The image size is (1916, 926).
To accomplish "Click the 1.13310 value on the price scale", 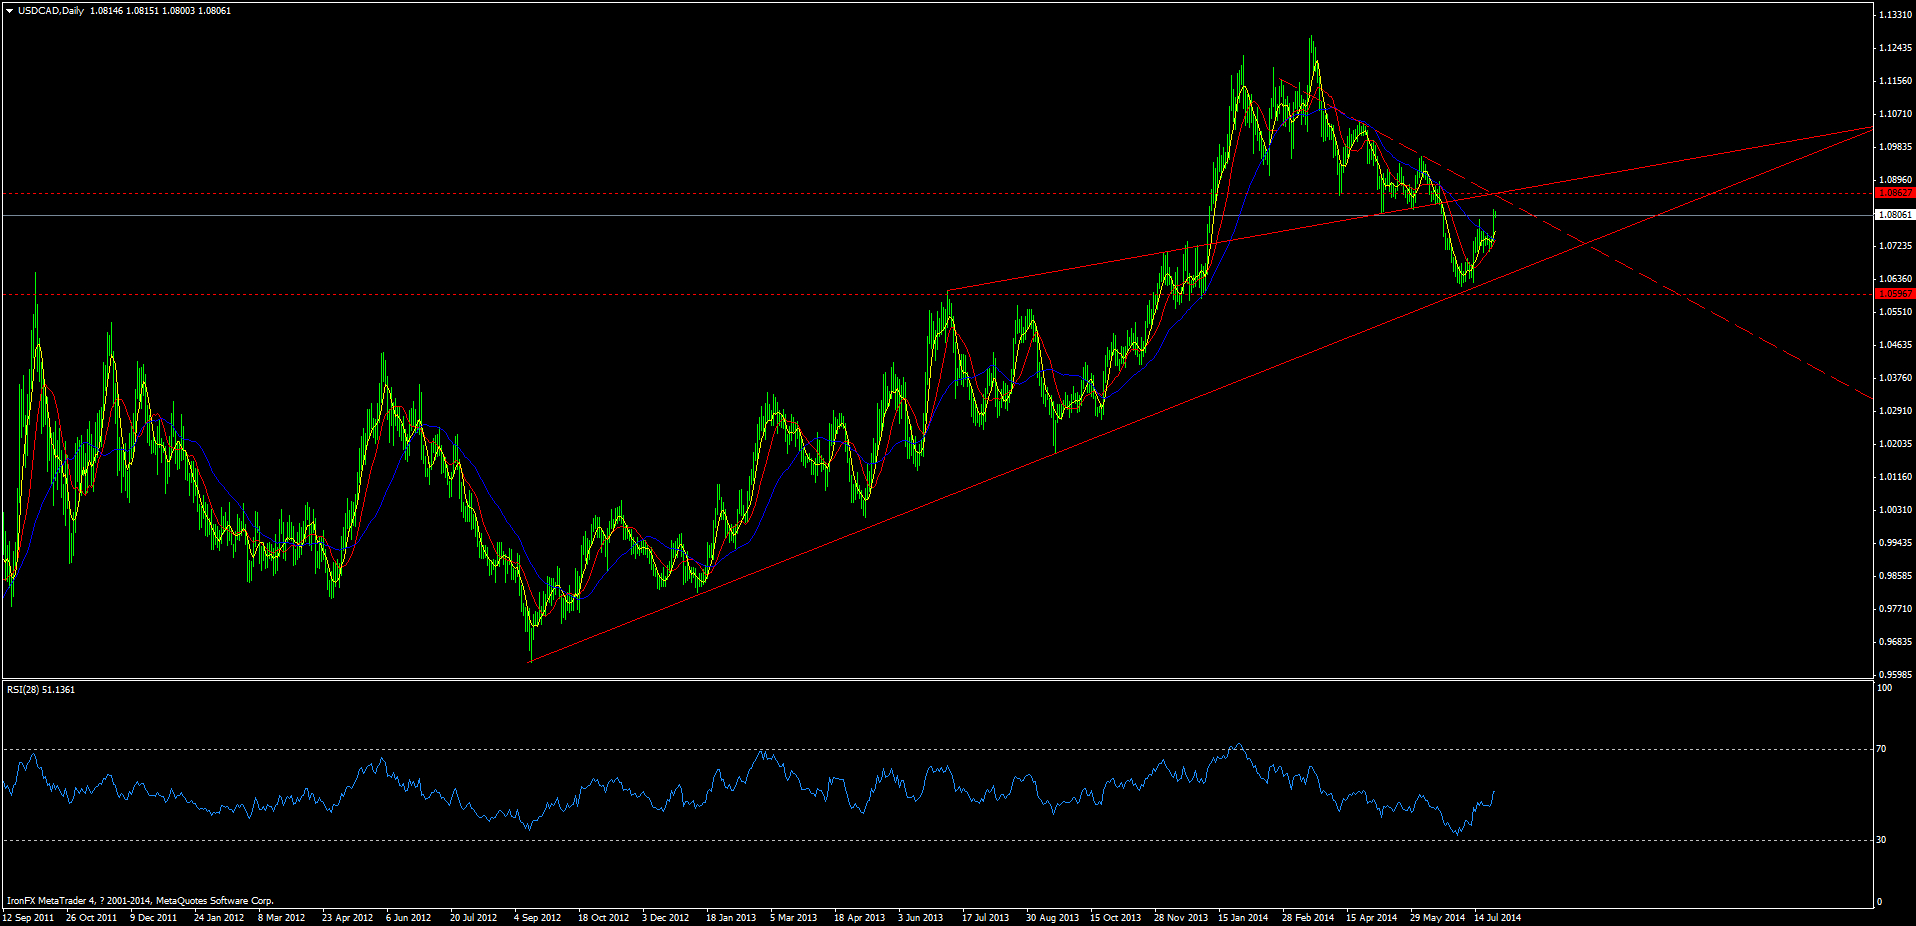I will (x=1894, y=15).
